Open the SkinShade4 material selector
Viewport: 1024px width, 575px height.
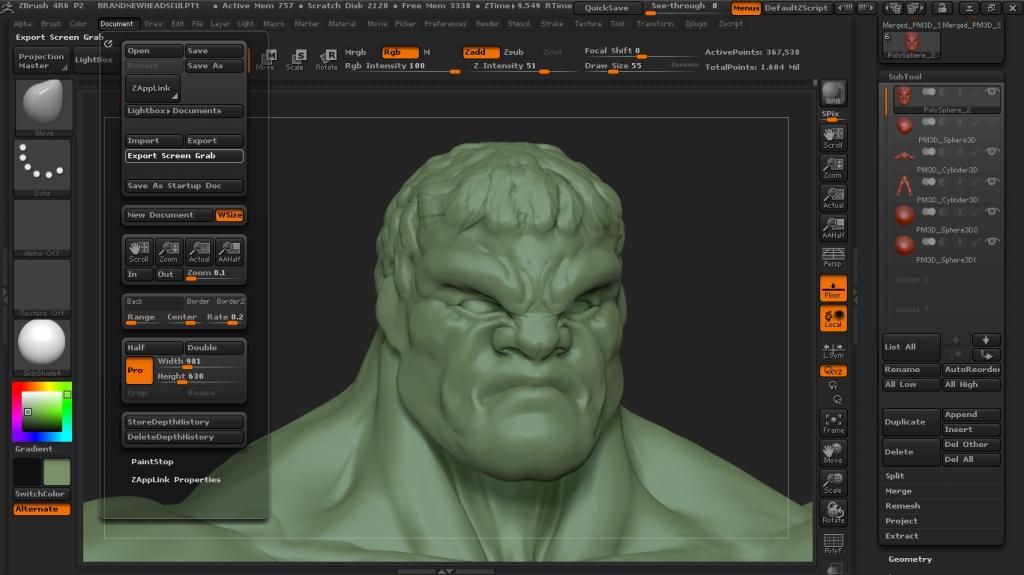[x=42, y=346]
